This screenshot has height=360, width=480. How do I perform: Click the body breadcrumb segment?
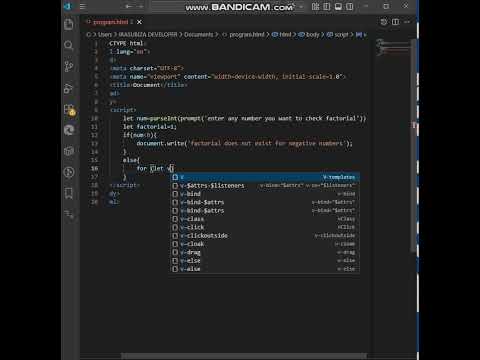coord(309,35)
